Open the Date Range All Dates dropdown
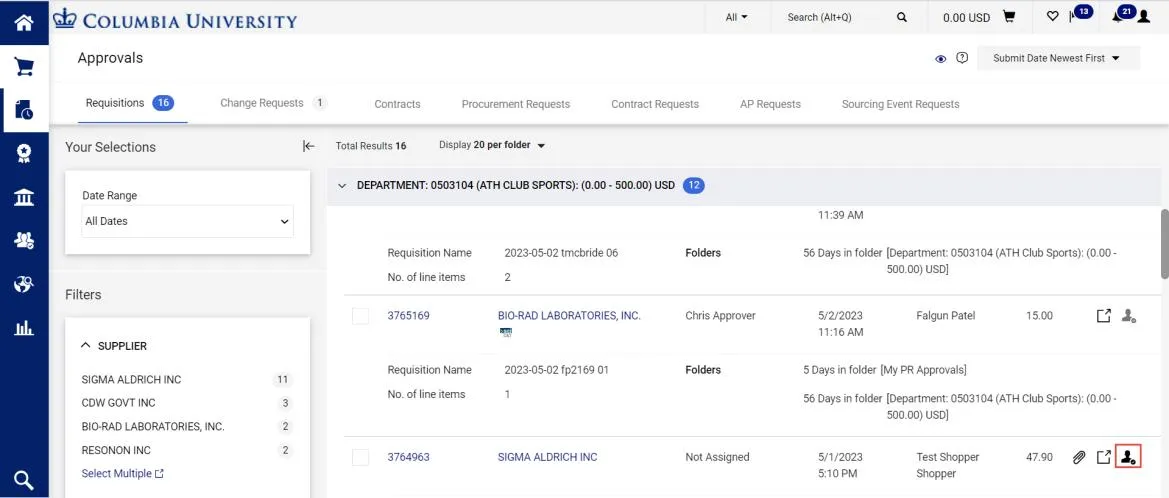This screenshot has height=498, width=1169. click(x=187, y=221)
